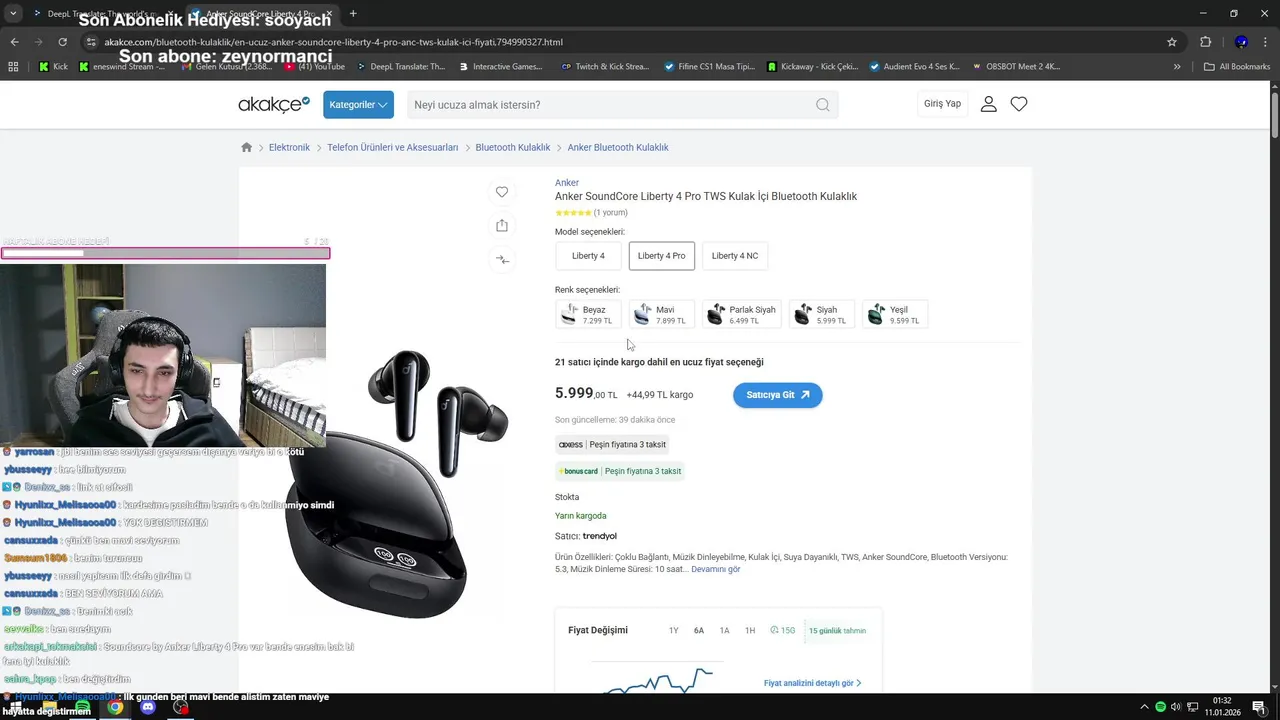
Task: Select the 1Y price history range
Action: tap(673, 631)
